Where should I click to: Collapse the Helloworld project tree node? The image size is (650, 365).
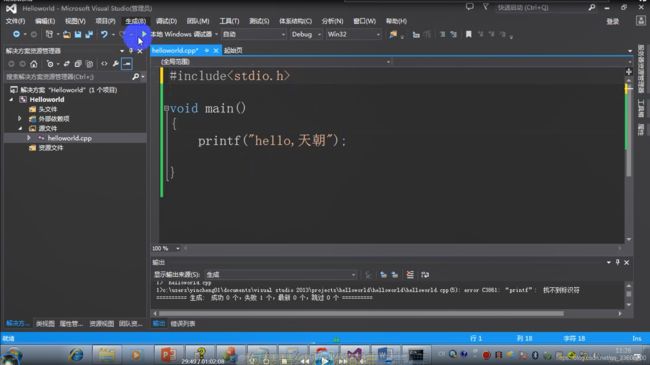12,100
